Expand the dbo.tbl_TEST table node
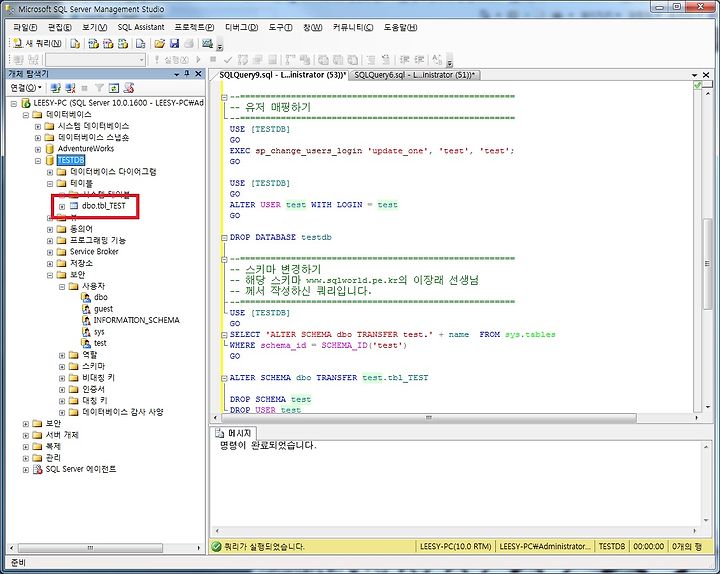 pyautogui.click(x=62, y=206)
